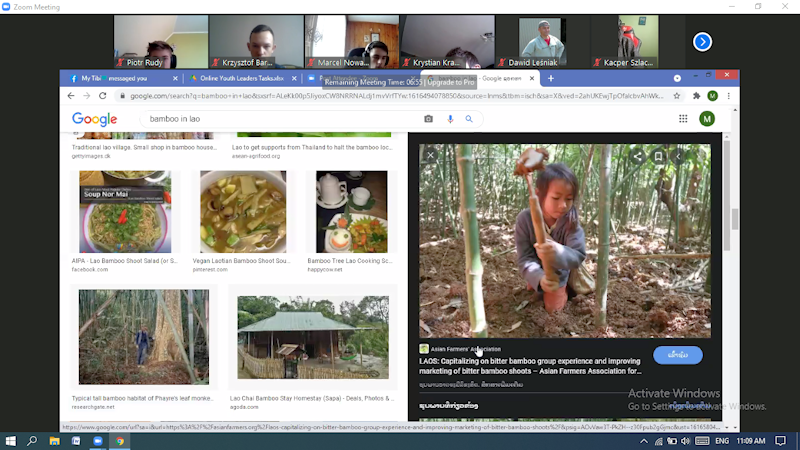Close Online Youth Leaders Tasks tab
The width and height of the screenshot is (800, 450).
[x=294, y=78]
